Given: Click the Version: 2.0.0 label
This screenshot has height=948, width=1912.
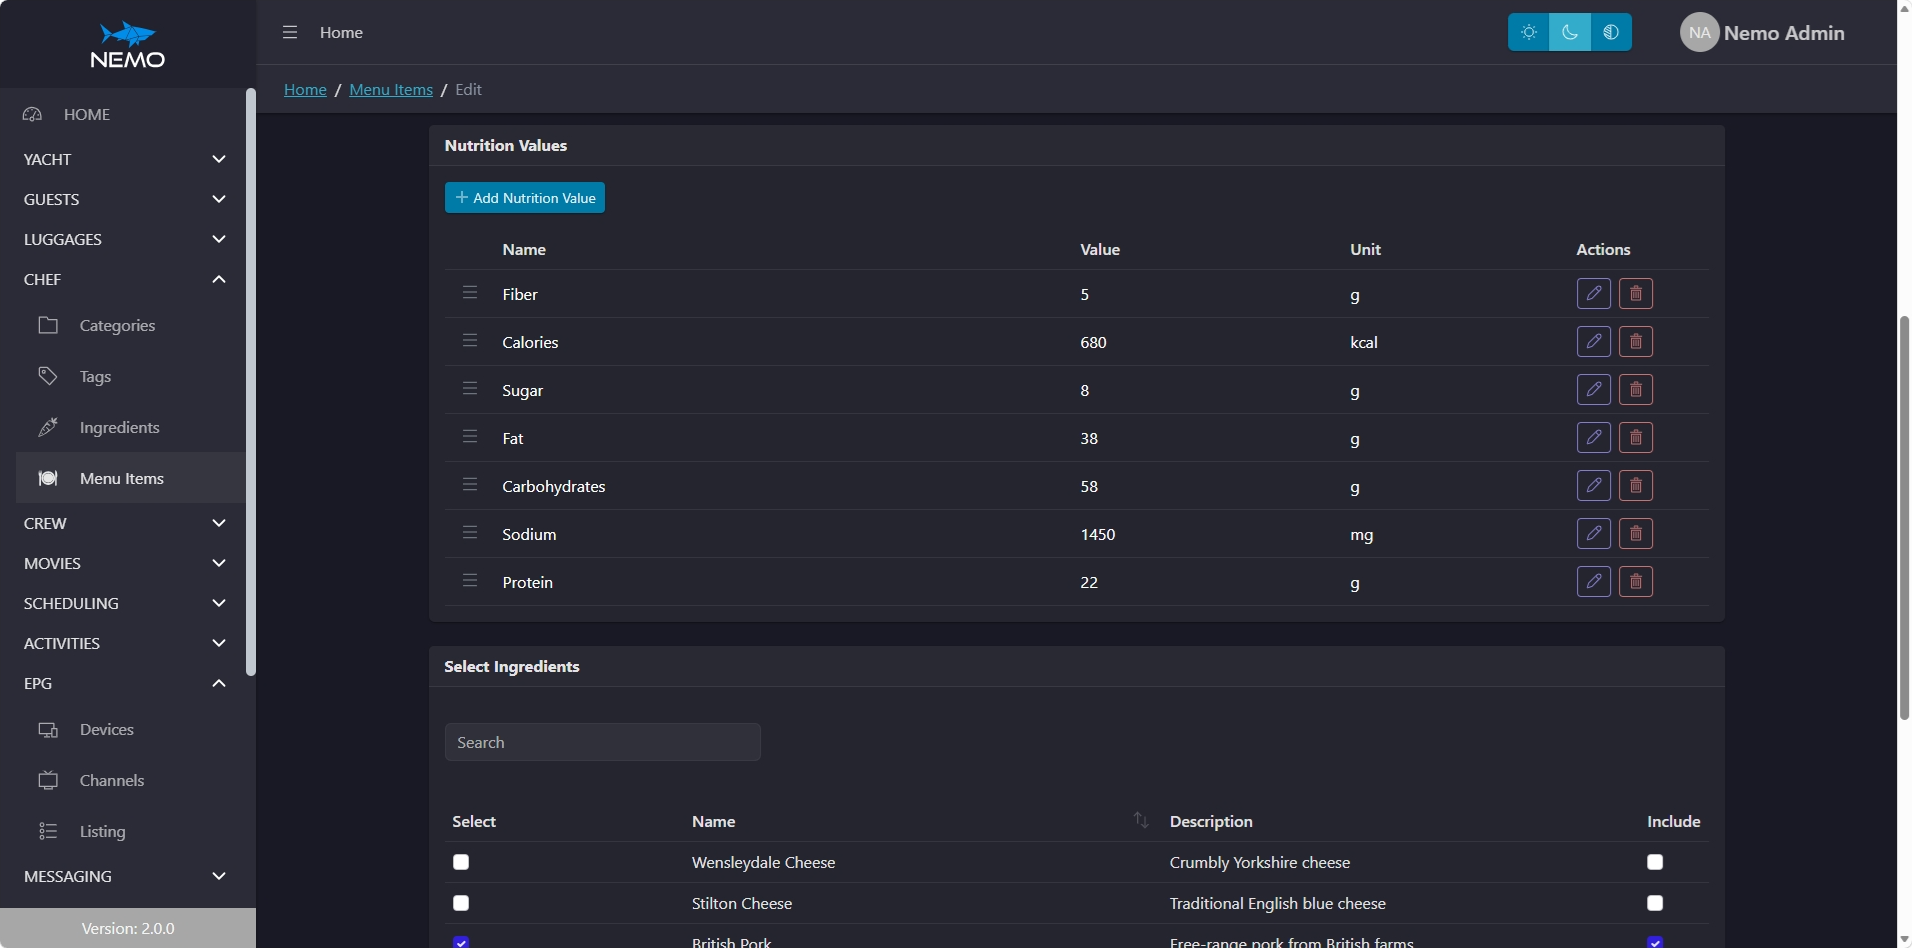Looking at the screenshot, I should [x=128, y=928].
